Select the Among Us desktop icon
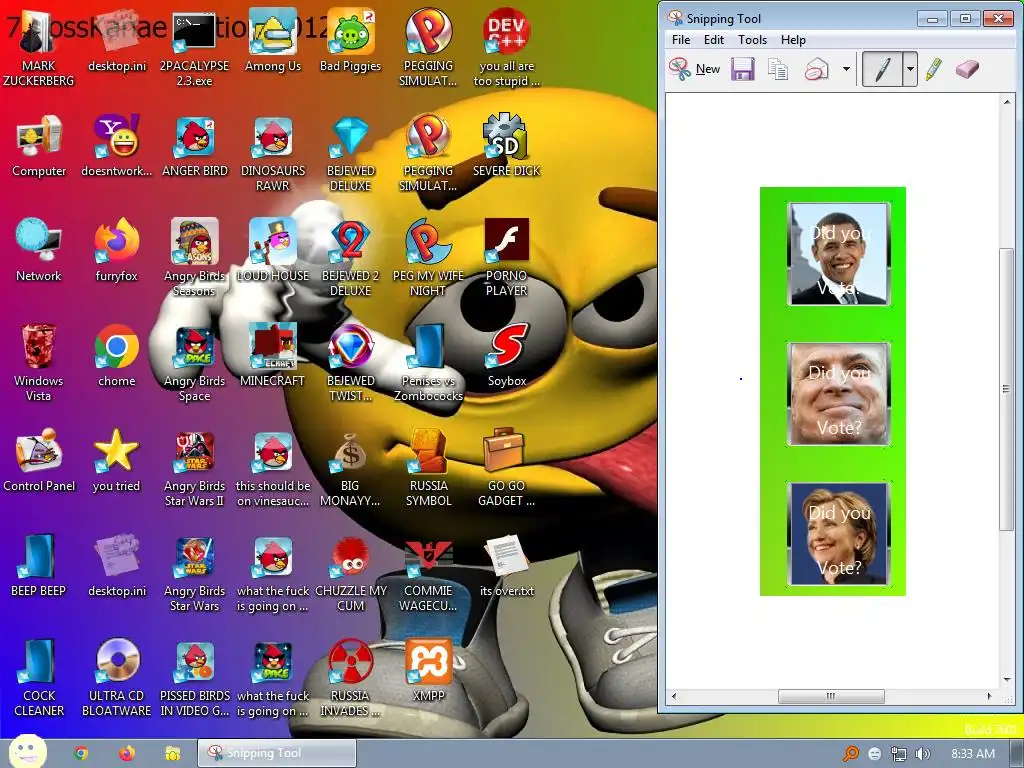The height and width of the screenshot is (768, 1024). pos(272,41)
